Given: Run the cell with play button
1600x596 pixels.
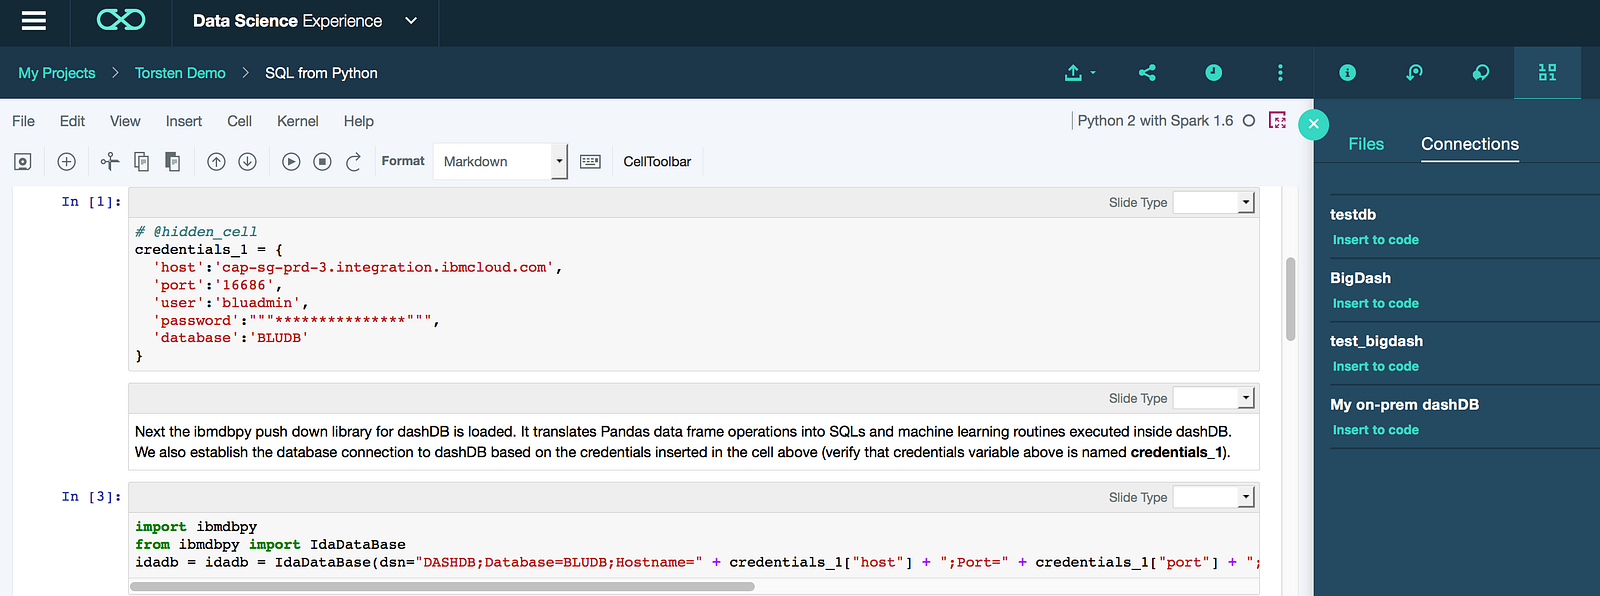Looking at the screenshot, I should click(x=291, y=161).
